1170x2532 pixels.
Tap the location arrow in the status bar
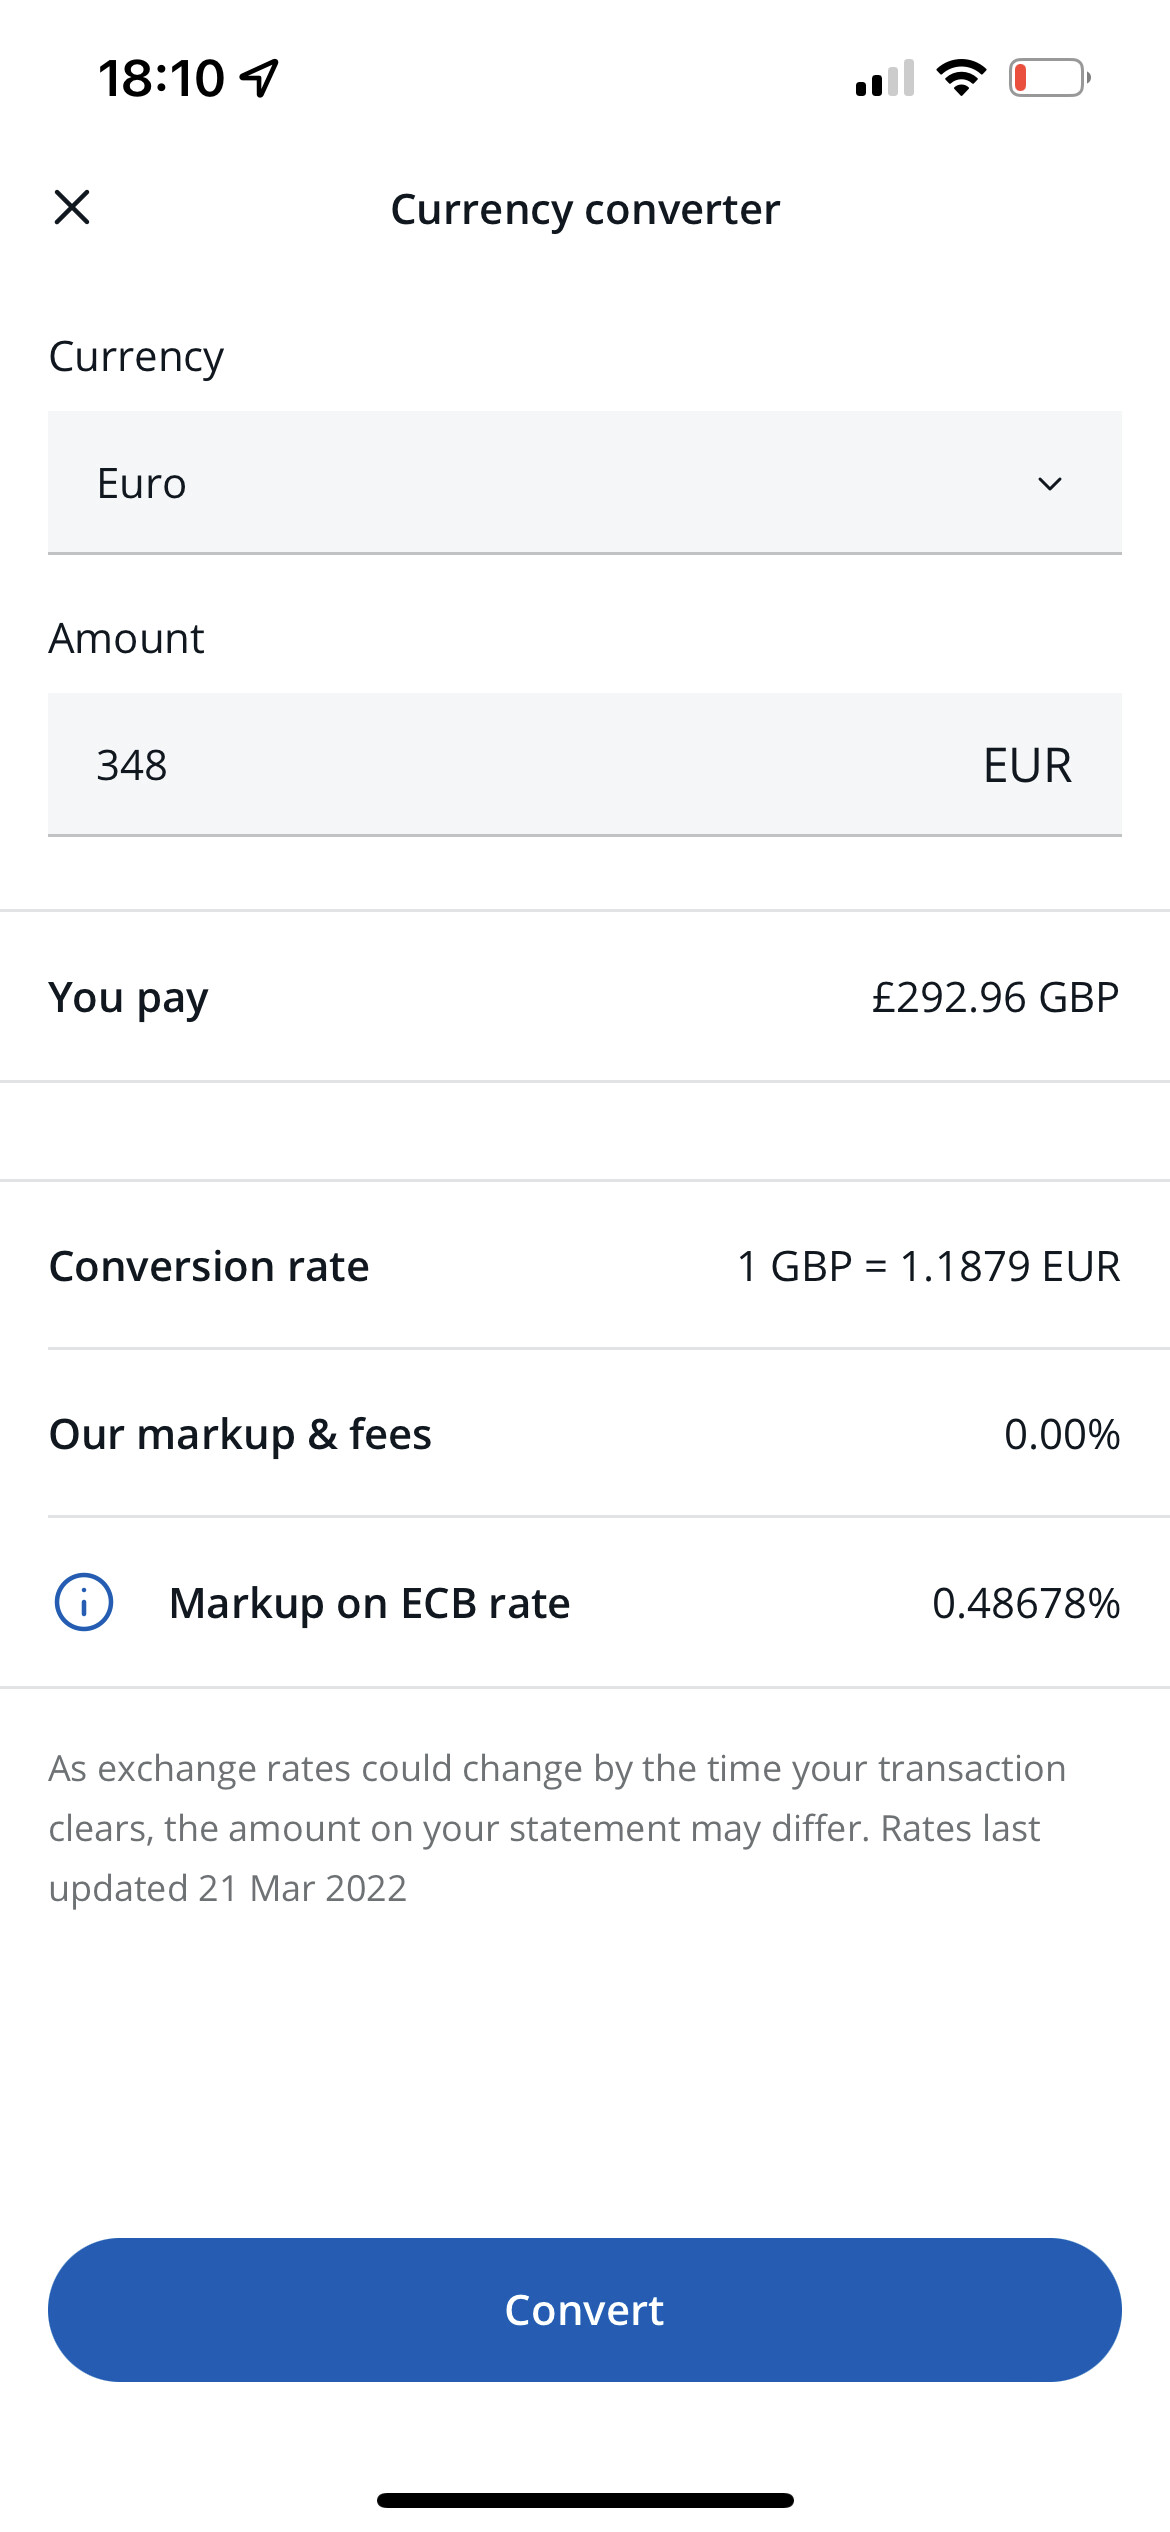(x=260, y=78)
